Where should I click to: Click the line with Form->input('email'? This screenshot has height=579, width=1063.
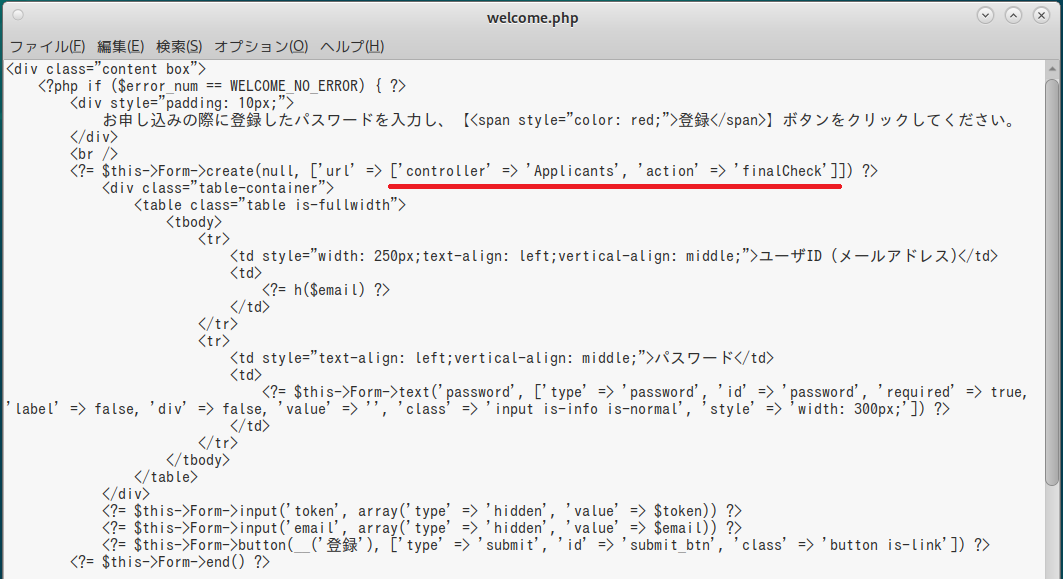(422, 527)
